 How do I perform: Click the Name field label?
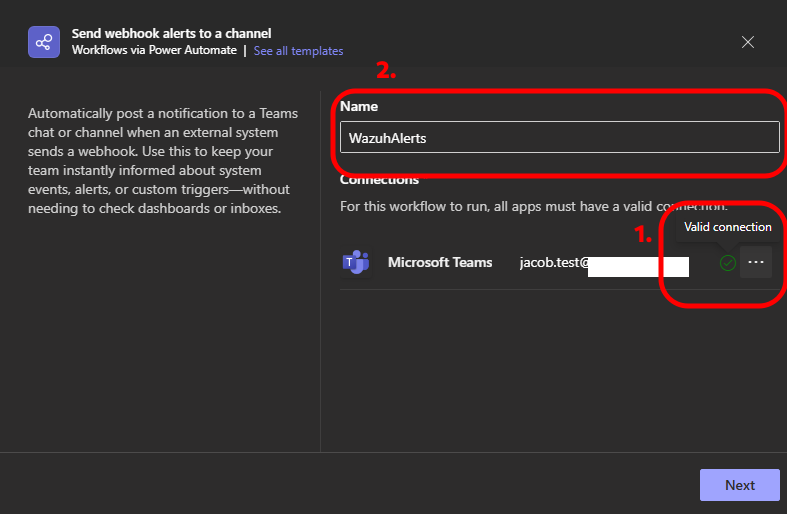359,106
